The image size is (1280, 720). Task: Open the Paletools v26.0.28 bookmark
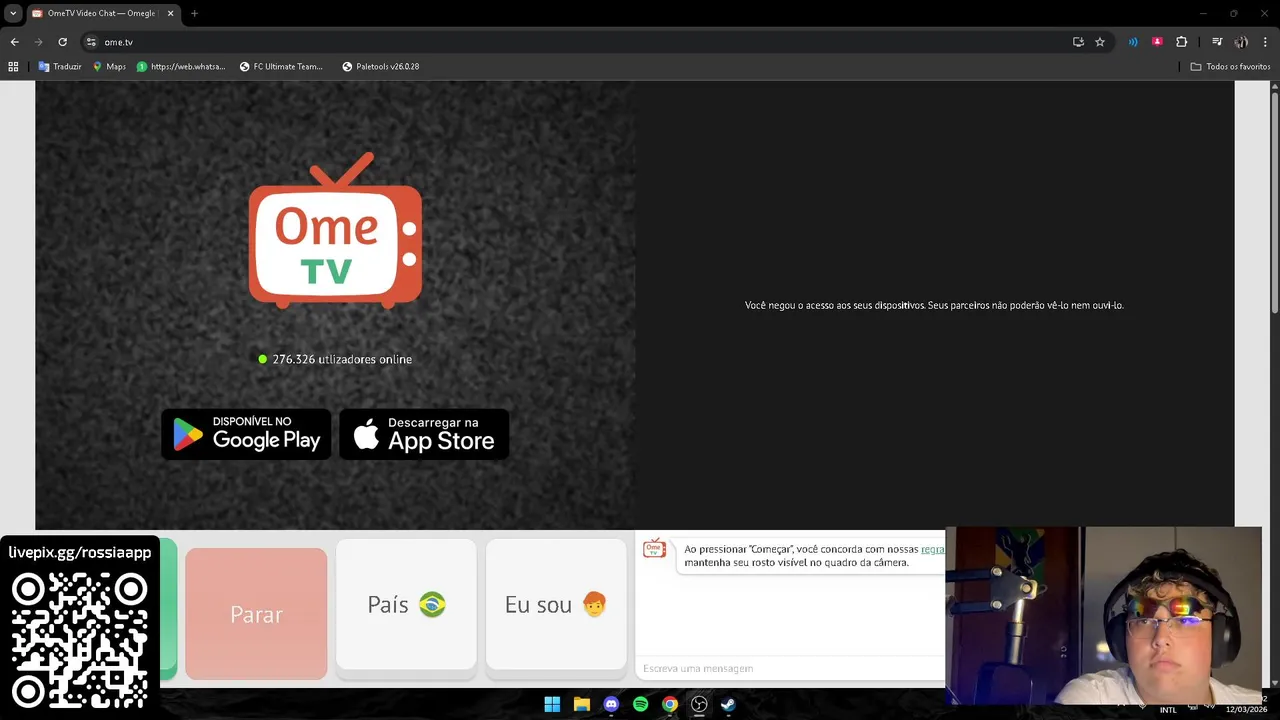coord(380,66)
